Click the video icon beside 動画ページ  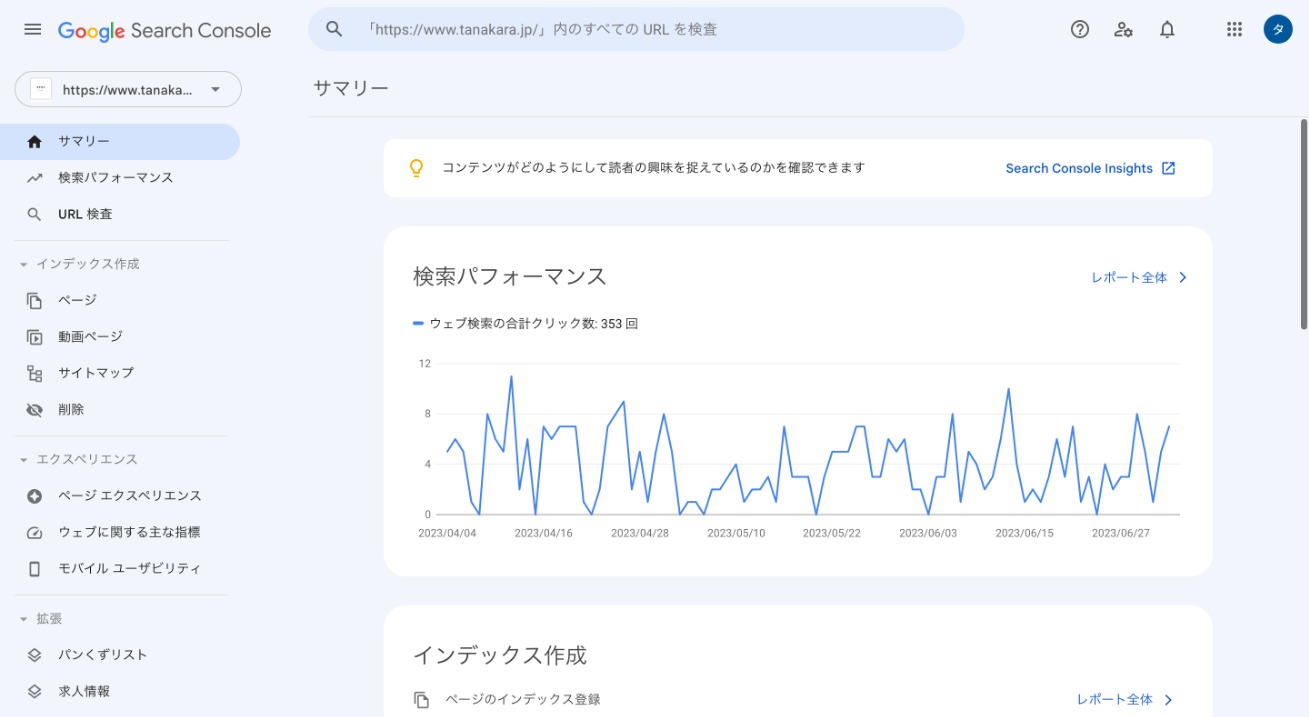point(35,337)
